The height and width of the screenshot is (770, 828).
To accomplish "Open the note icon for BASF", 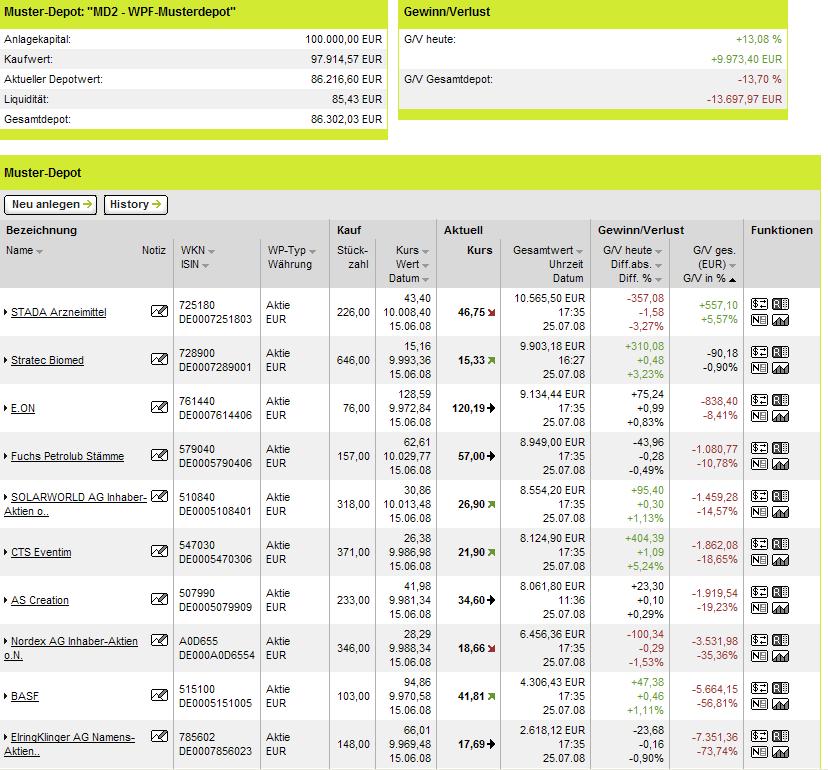I will pos(159,696).
